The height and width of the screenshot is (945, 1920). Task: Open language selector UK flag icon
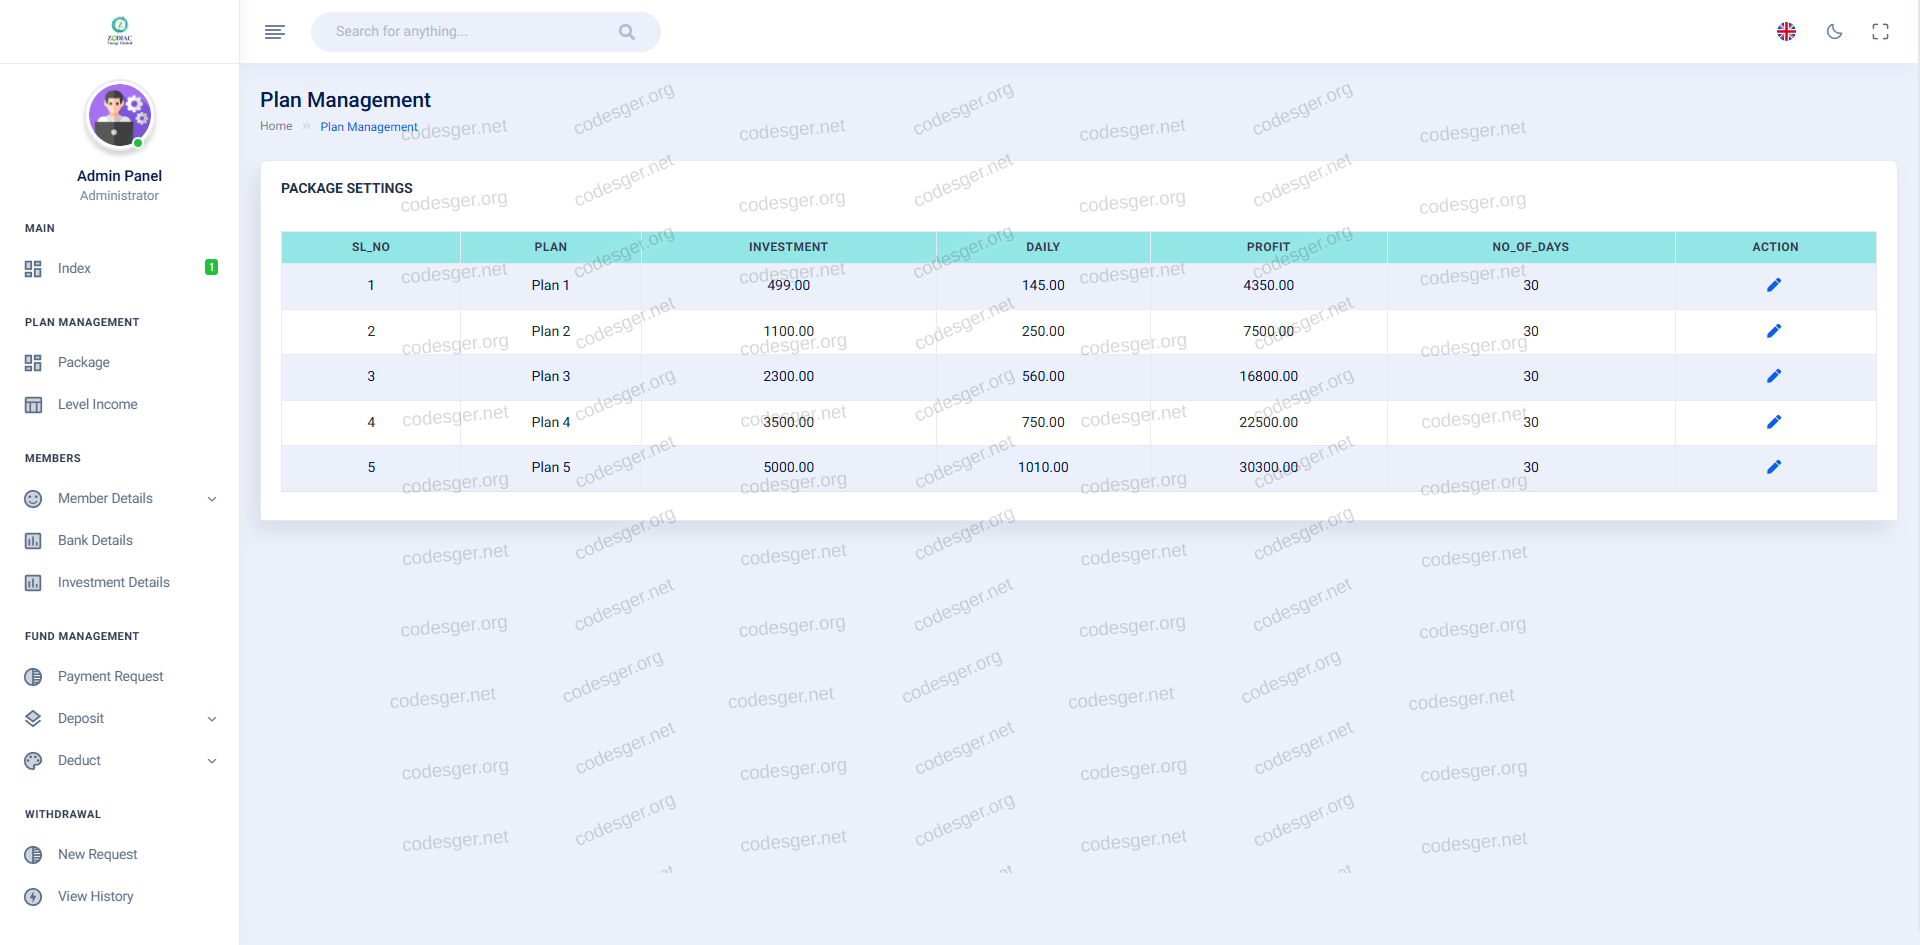click(1786, 32)
